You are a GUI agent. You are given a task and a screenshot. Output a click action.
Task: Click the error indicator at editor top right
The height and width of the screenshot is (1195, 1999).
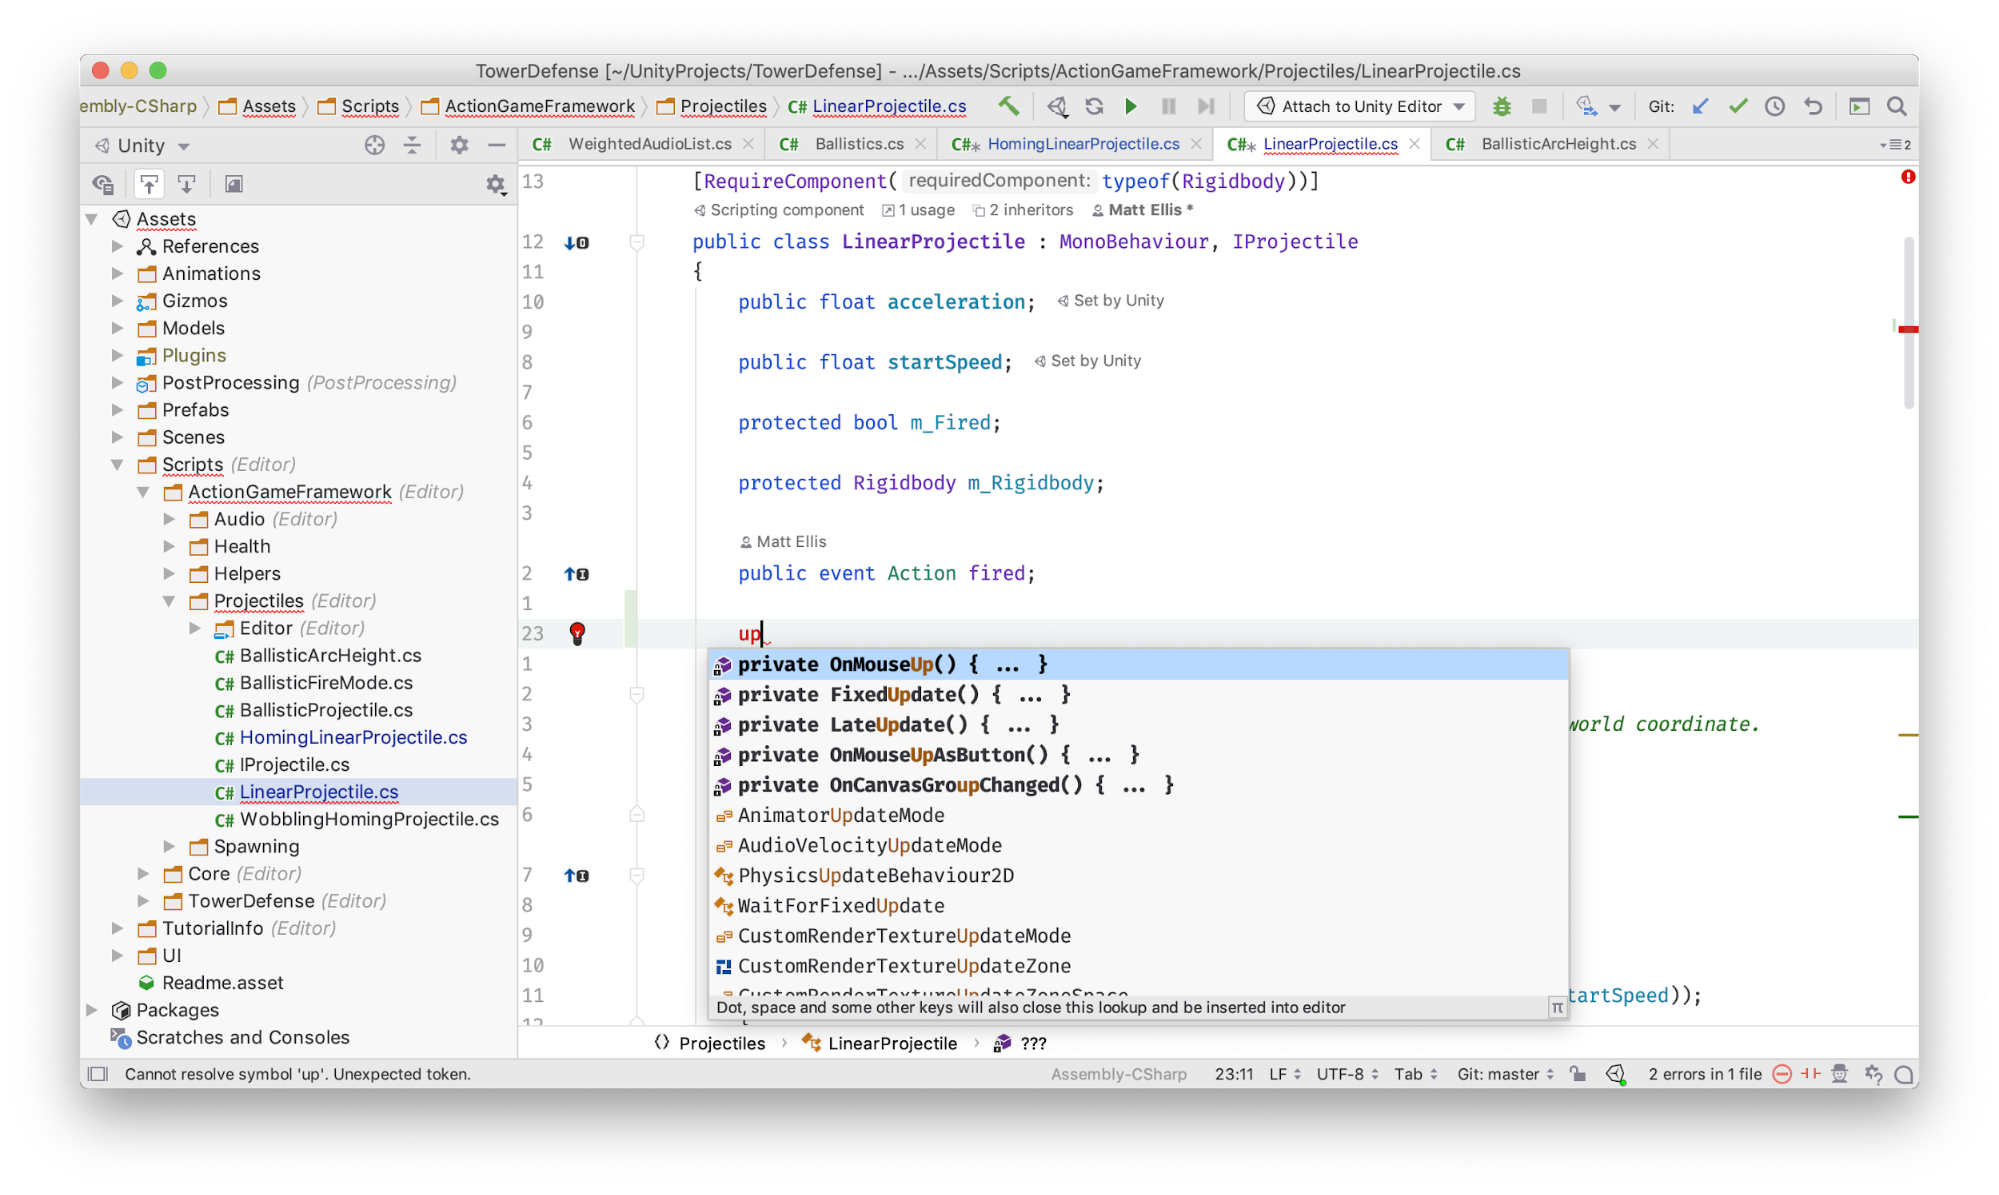click(1908, 177)
